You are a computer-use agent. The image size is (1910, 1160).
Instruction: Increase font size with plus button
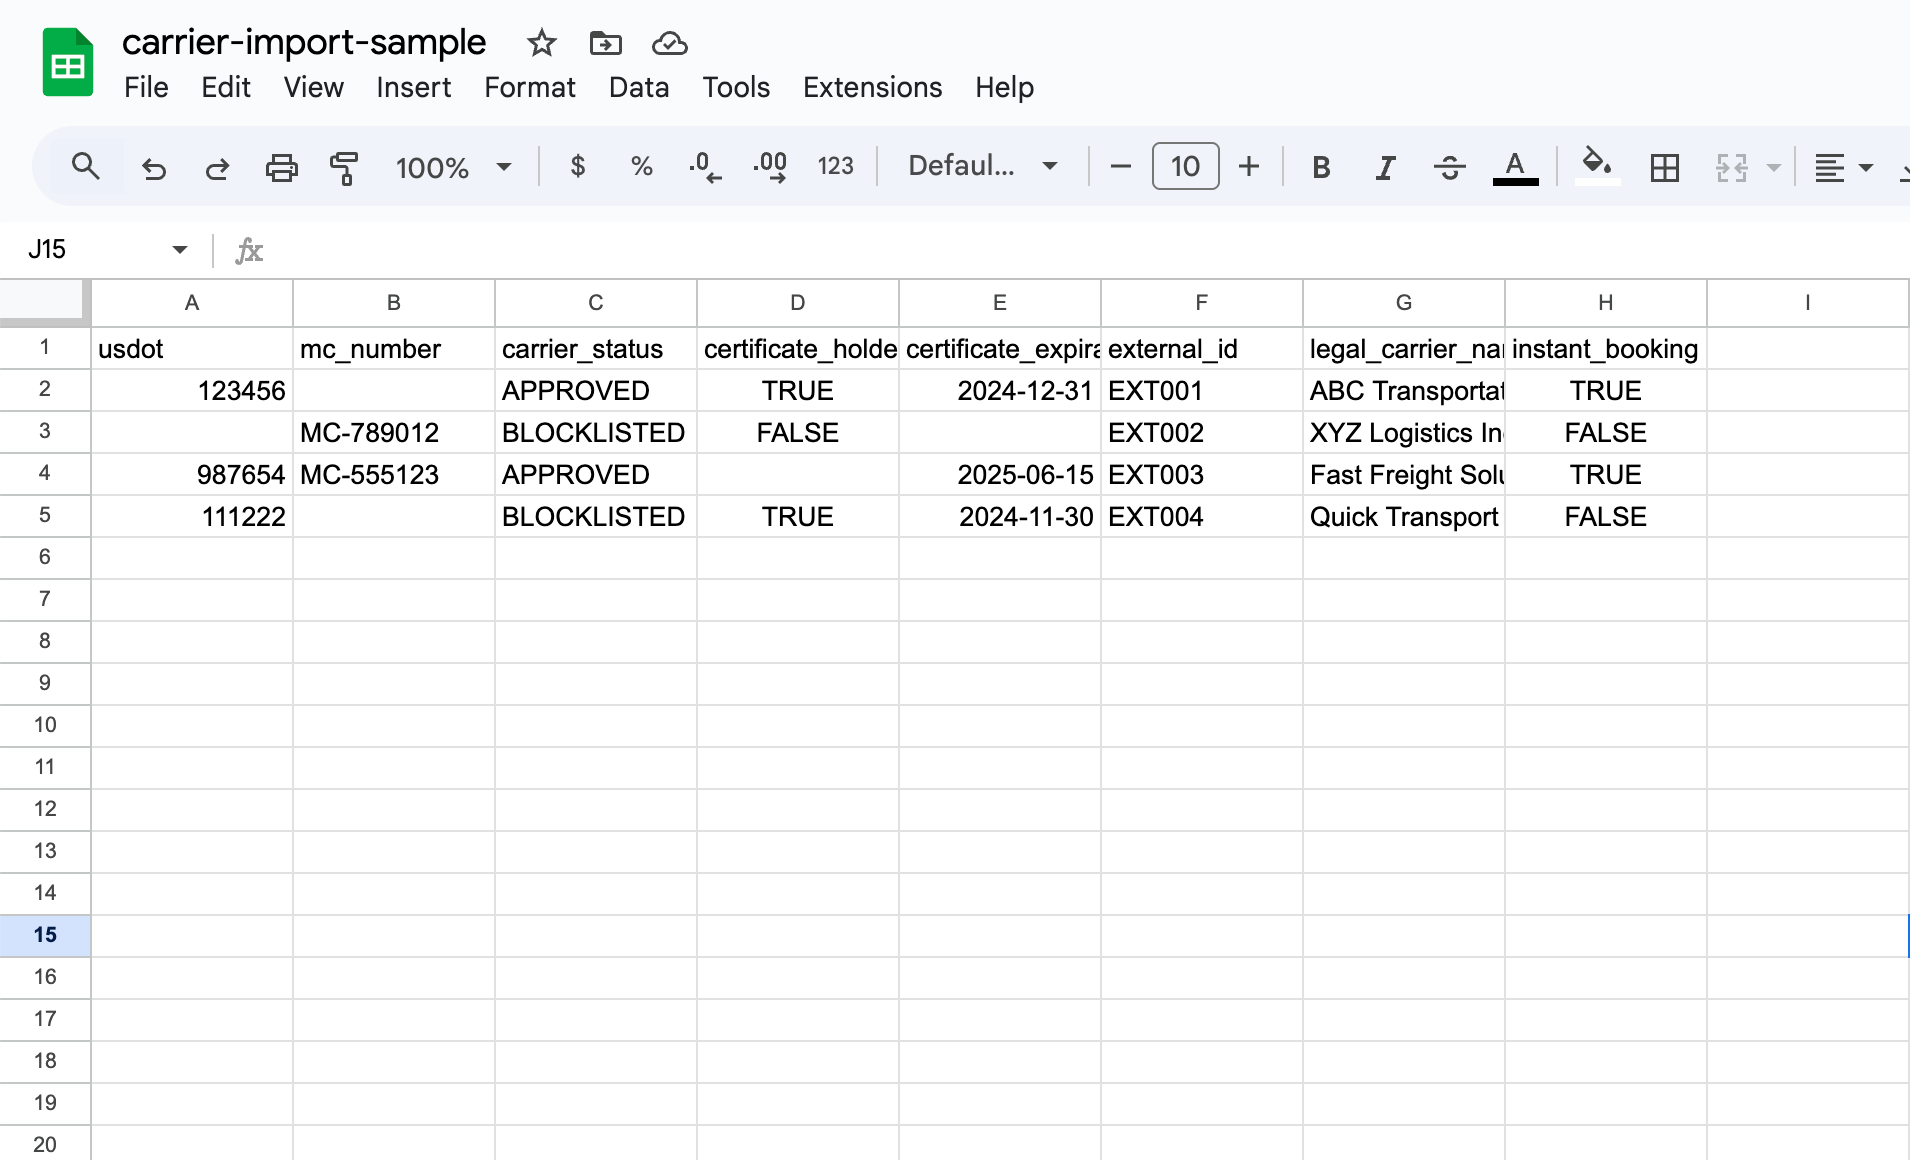coord(1247,166)
